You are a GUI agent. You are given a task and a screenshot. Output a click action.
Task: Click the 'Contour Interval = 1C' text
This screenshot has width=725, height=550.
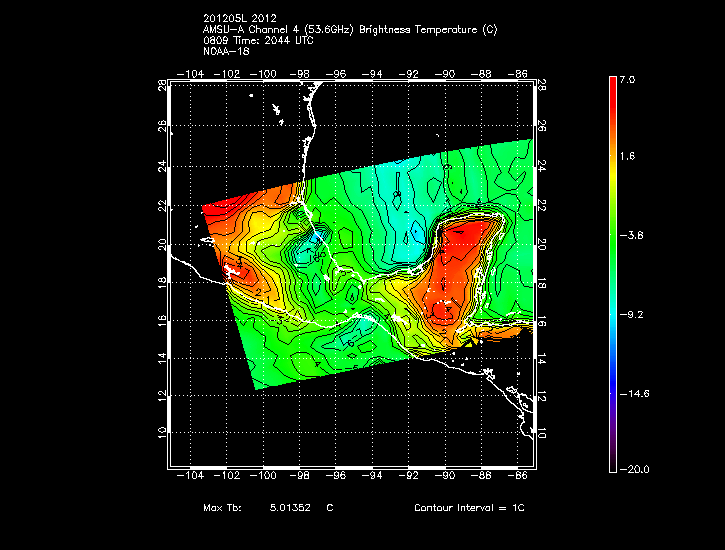[x=469, y=509]
